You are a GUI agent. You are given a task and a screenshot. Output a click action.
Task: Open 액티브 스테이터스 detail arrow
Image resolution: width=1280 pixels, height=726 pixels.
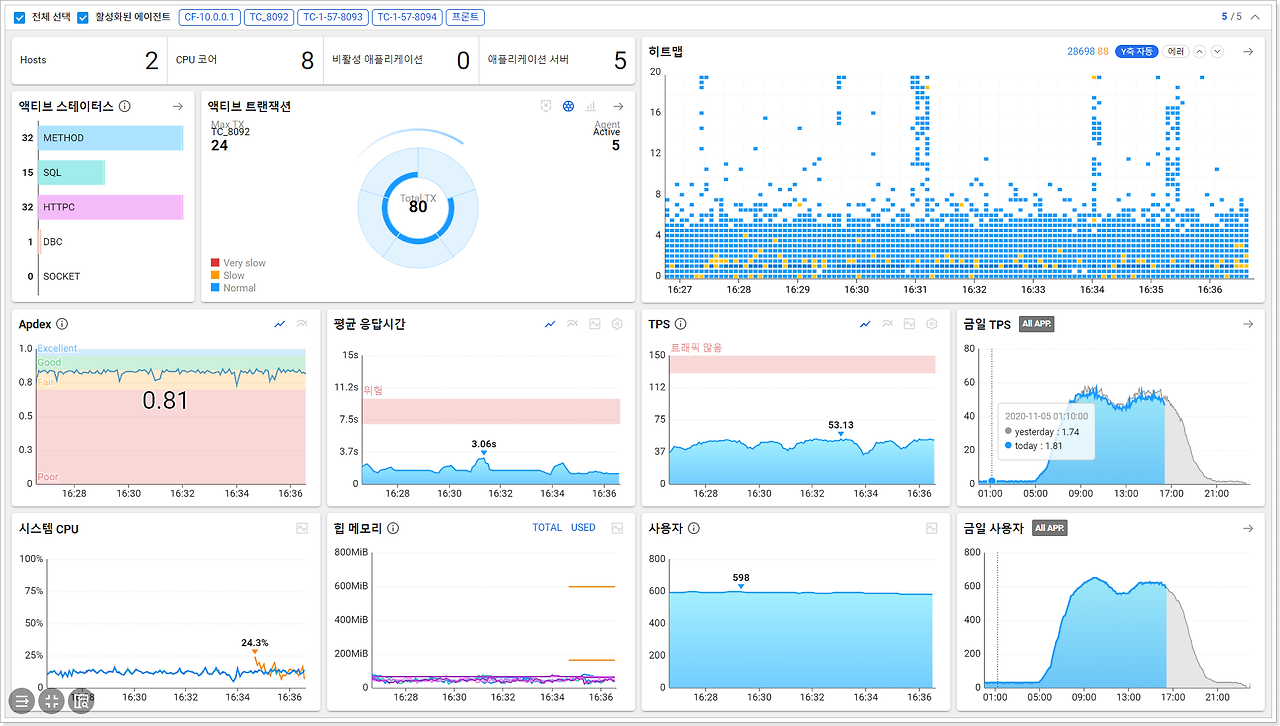(177, 106)
